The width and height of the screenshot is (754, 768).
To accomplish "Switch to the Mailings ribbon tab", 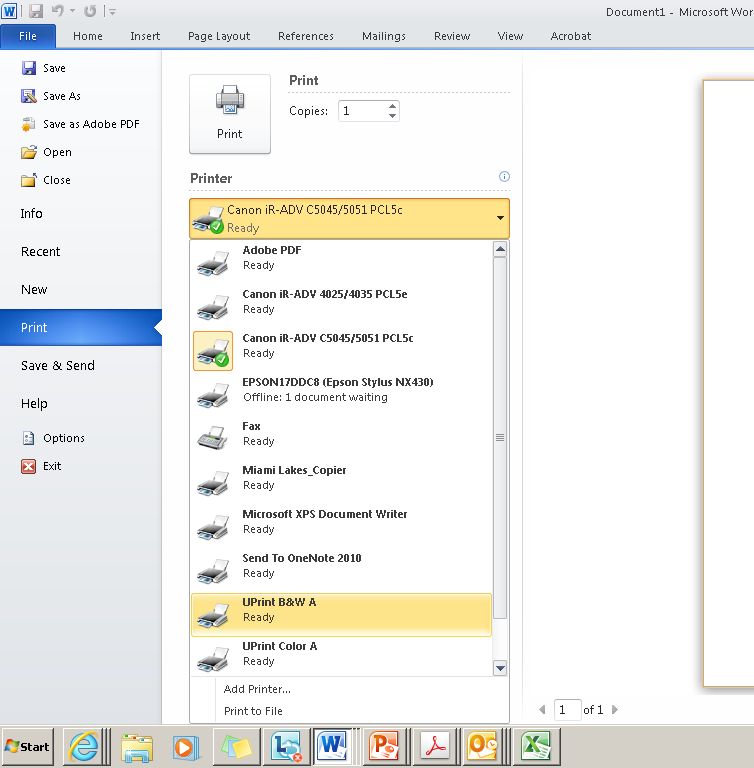I will click(384, 36).
